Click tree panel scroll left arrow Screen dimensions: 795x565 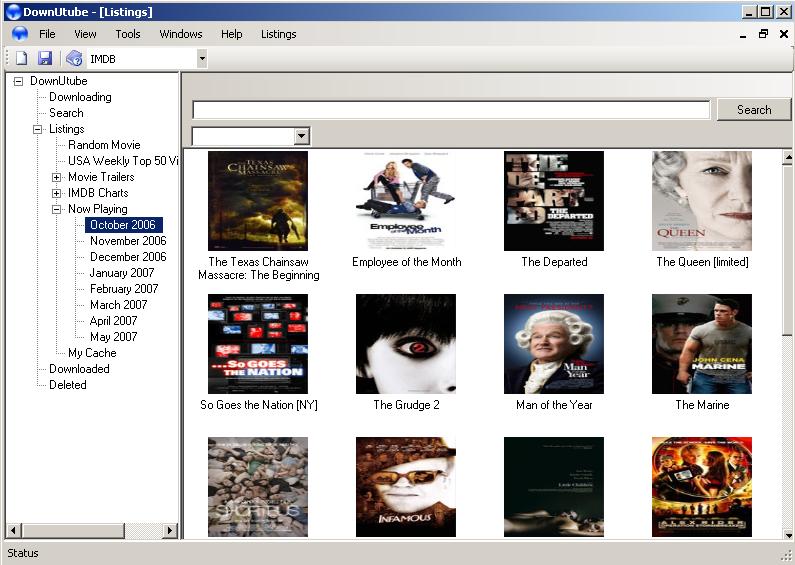click(13, 531)
